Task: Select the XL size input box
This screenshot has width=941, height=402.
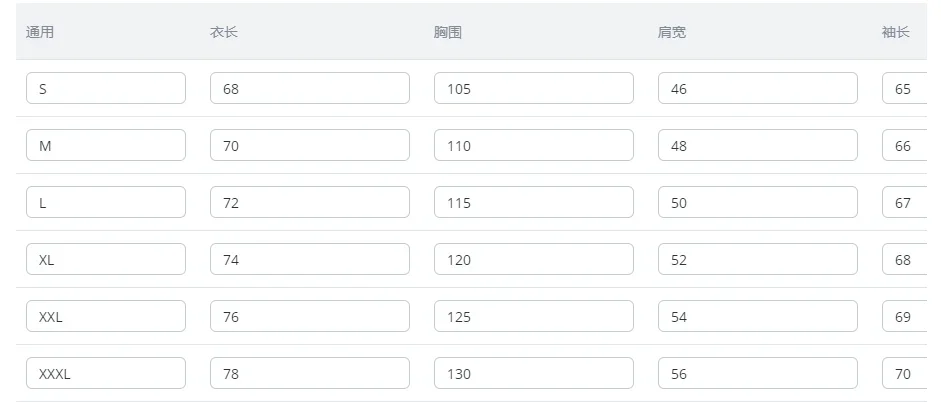Action: [106, 259]
